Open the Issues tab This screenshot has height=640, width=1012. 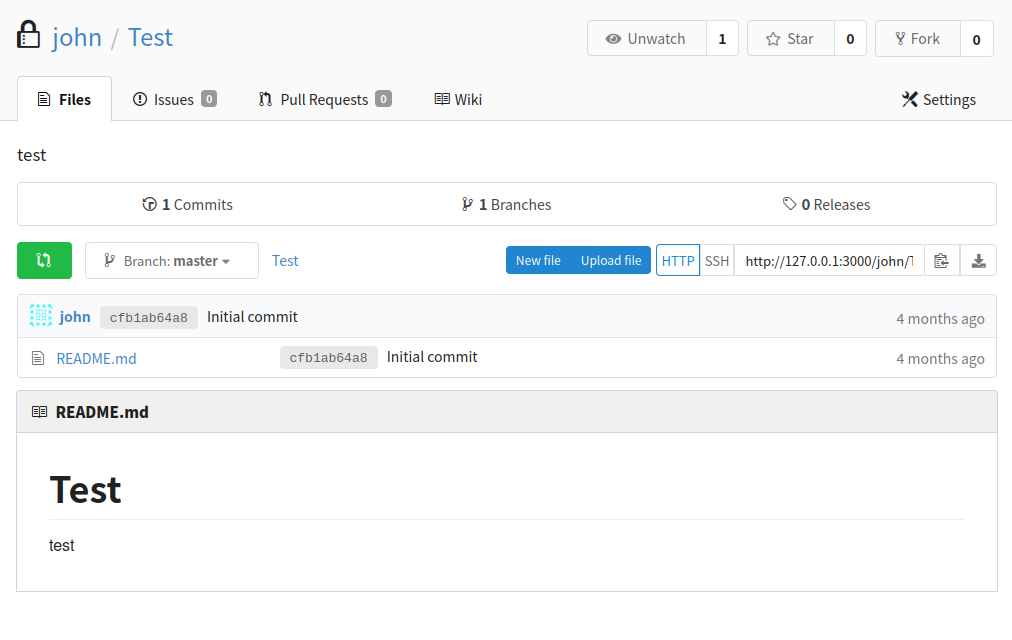pyautogui.click(x=174, y=99)
